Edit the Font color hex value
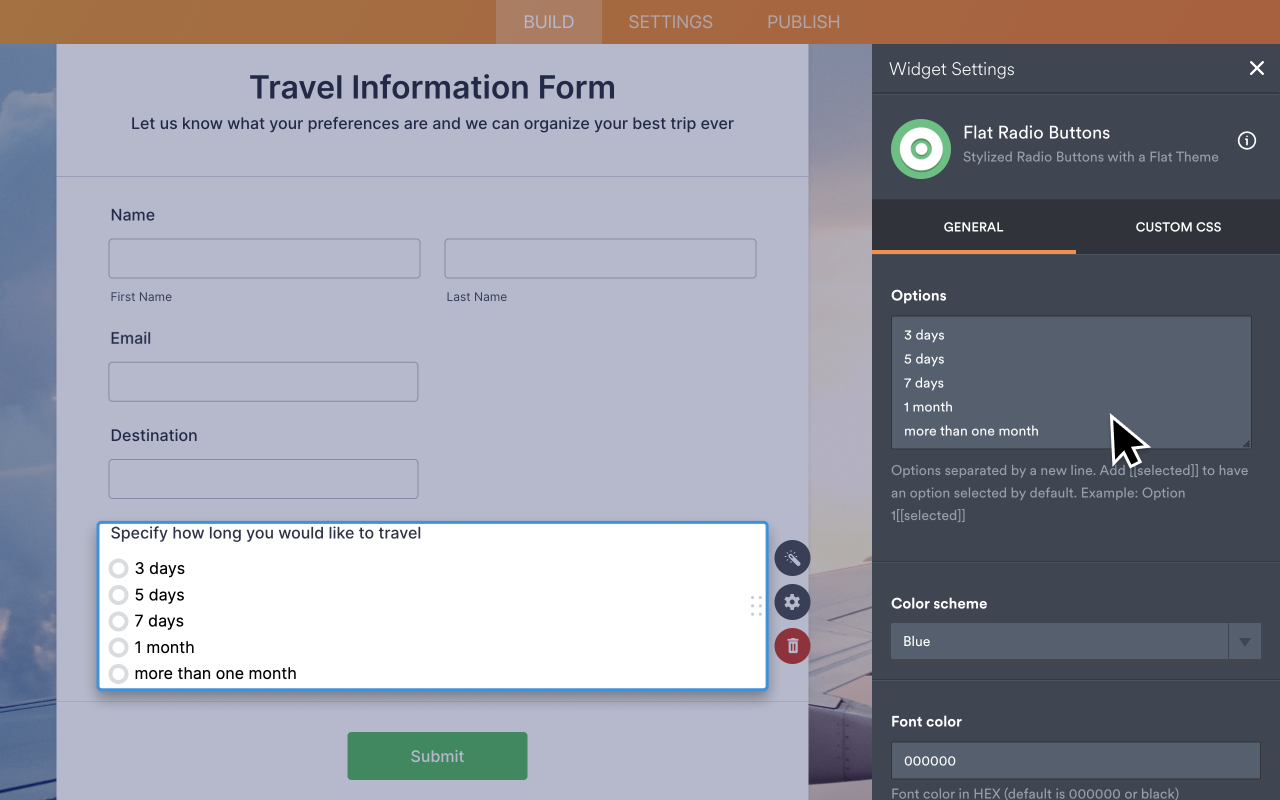The width and height of the screenshot is (1280, 800). (x=1075, y=760)
